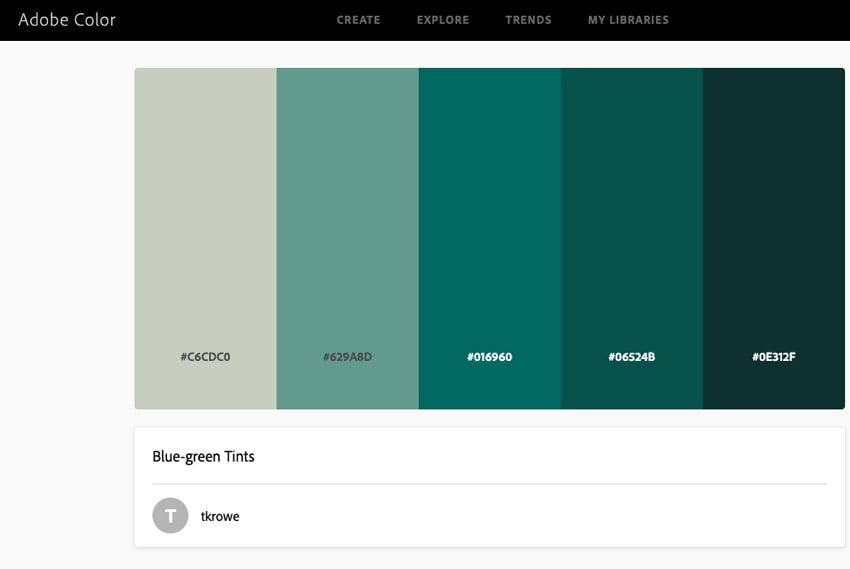Click the Adobe Color logo

pyautogui.click(x=67, y=20)
